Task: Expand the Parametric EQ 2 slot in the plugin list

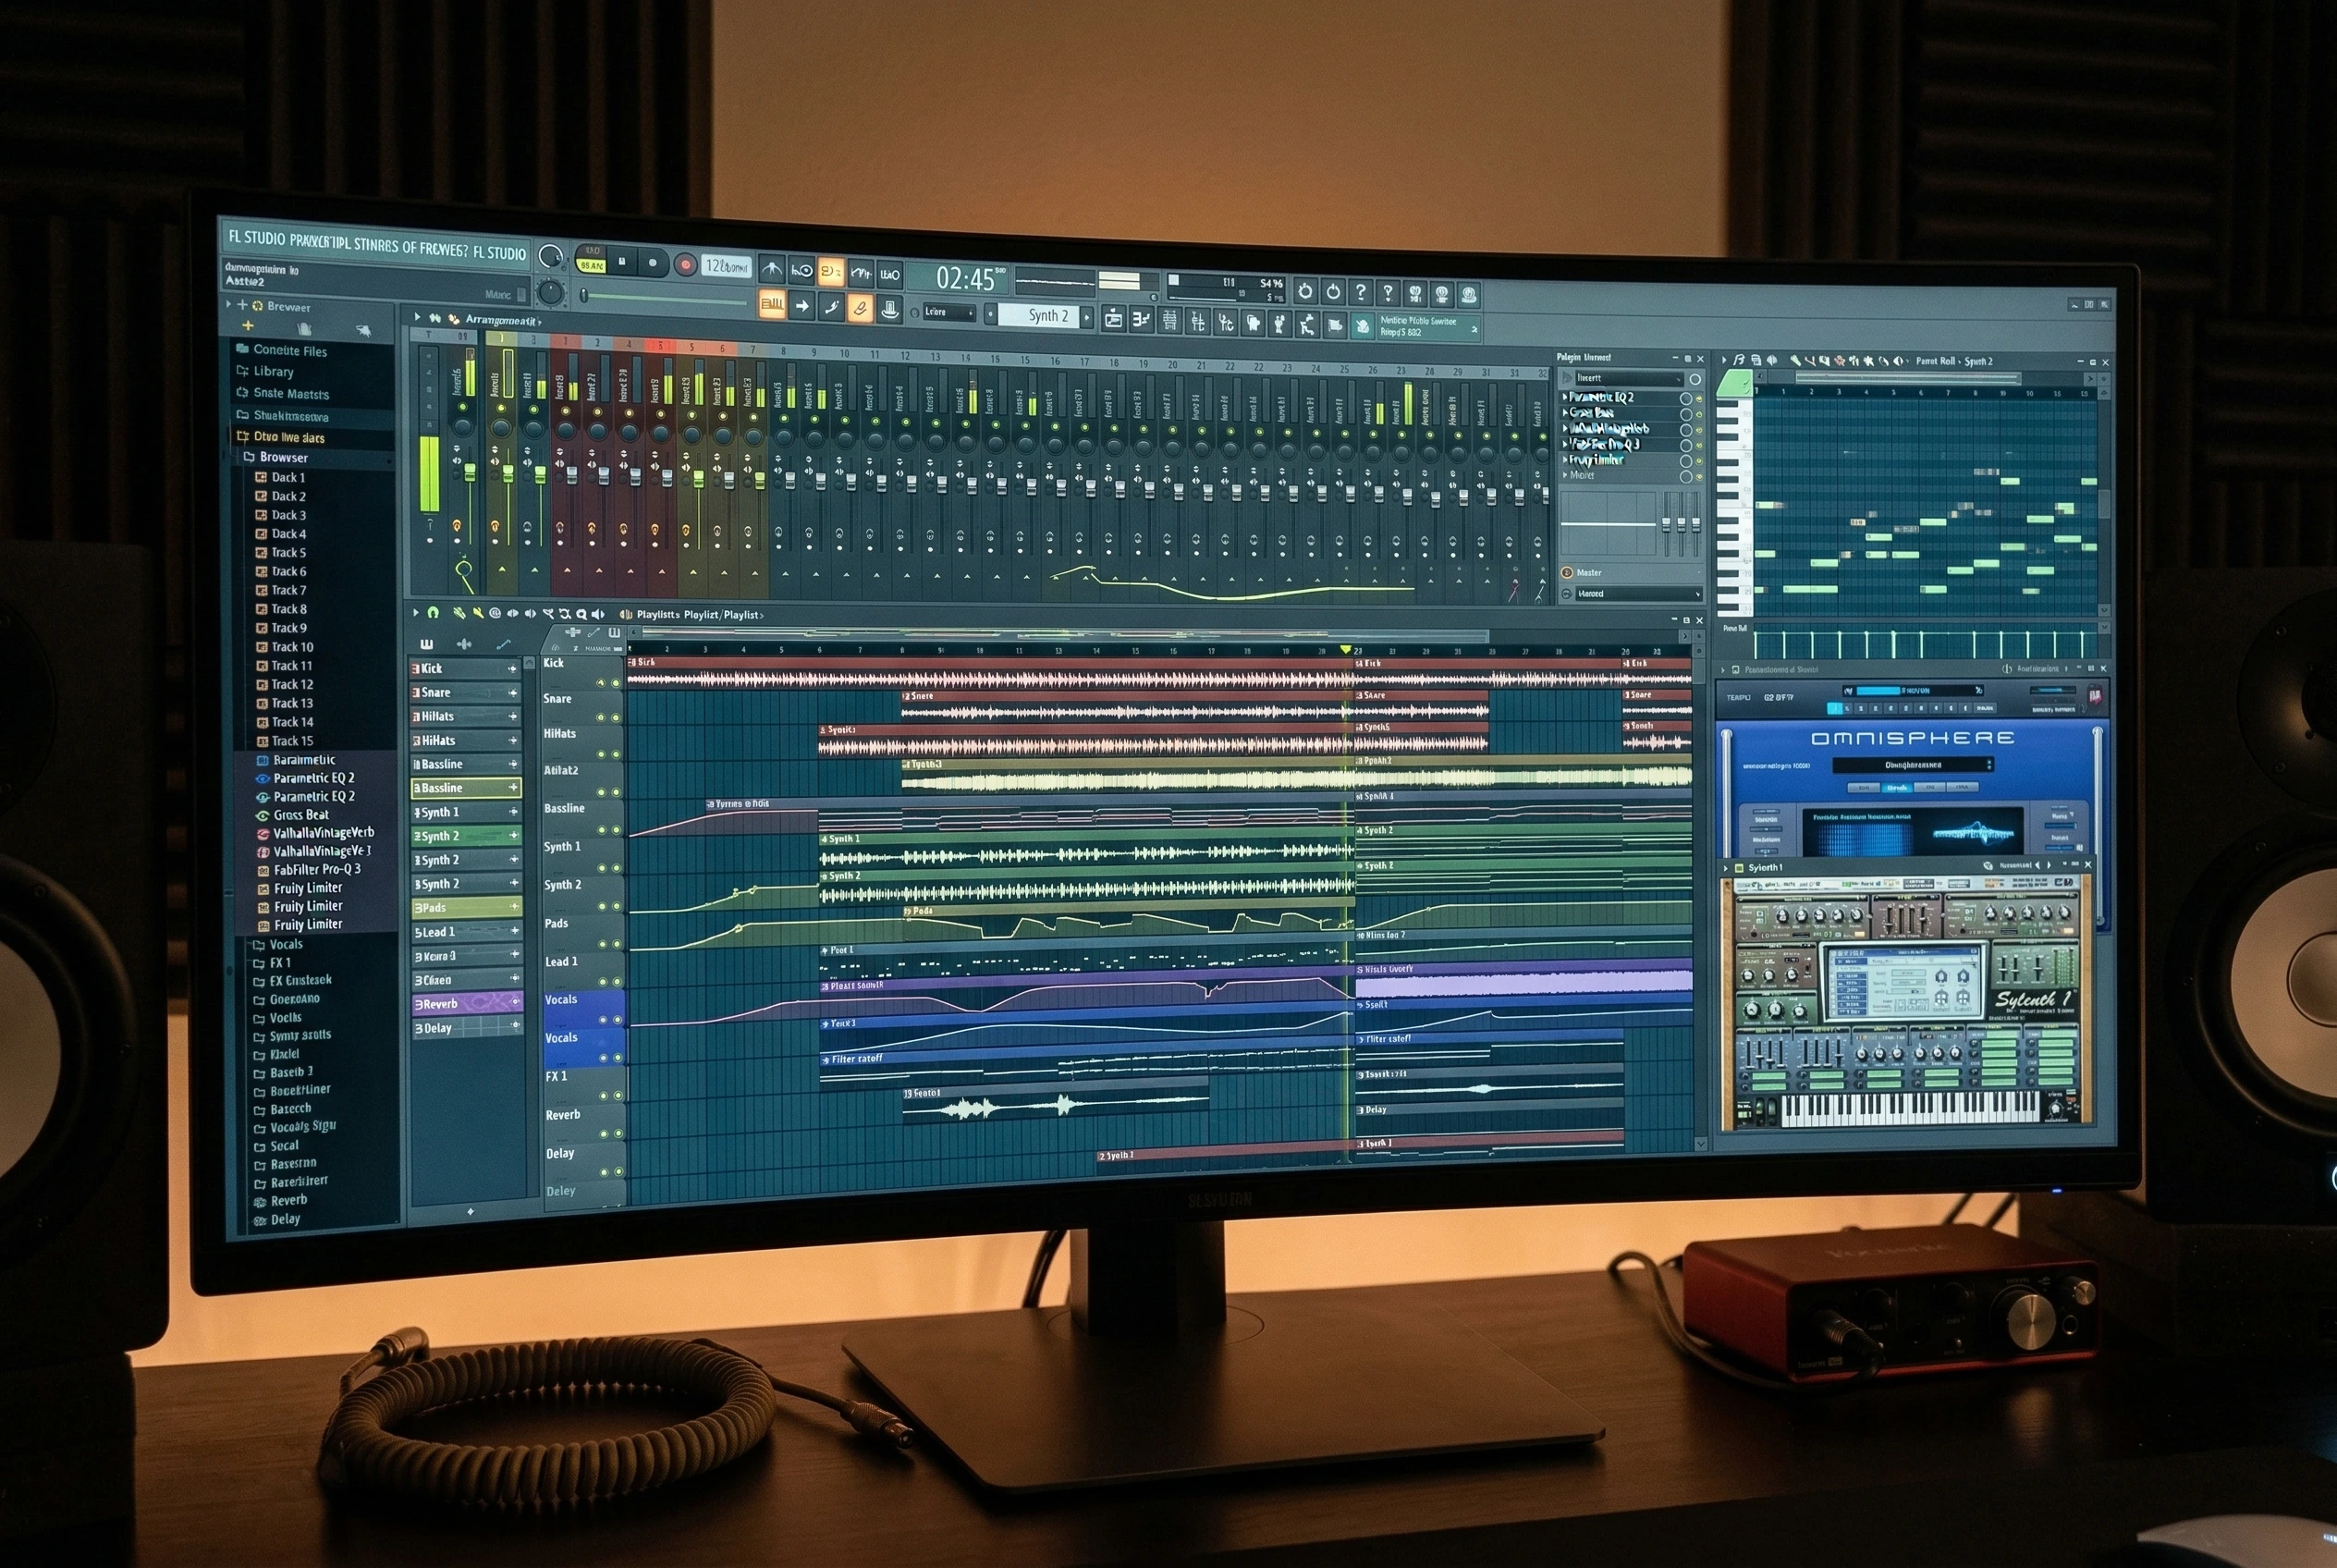Action: 1566,398
